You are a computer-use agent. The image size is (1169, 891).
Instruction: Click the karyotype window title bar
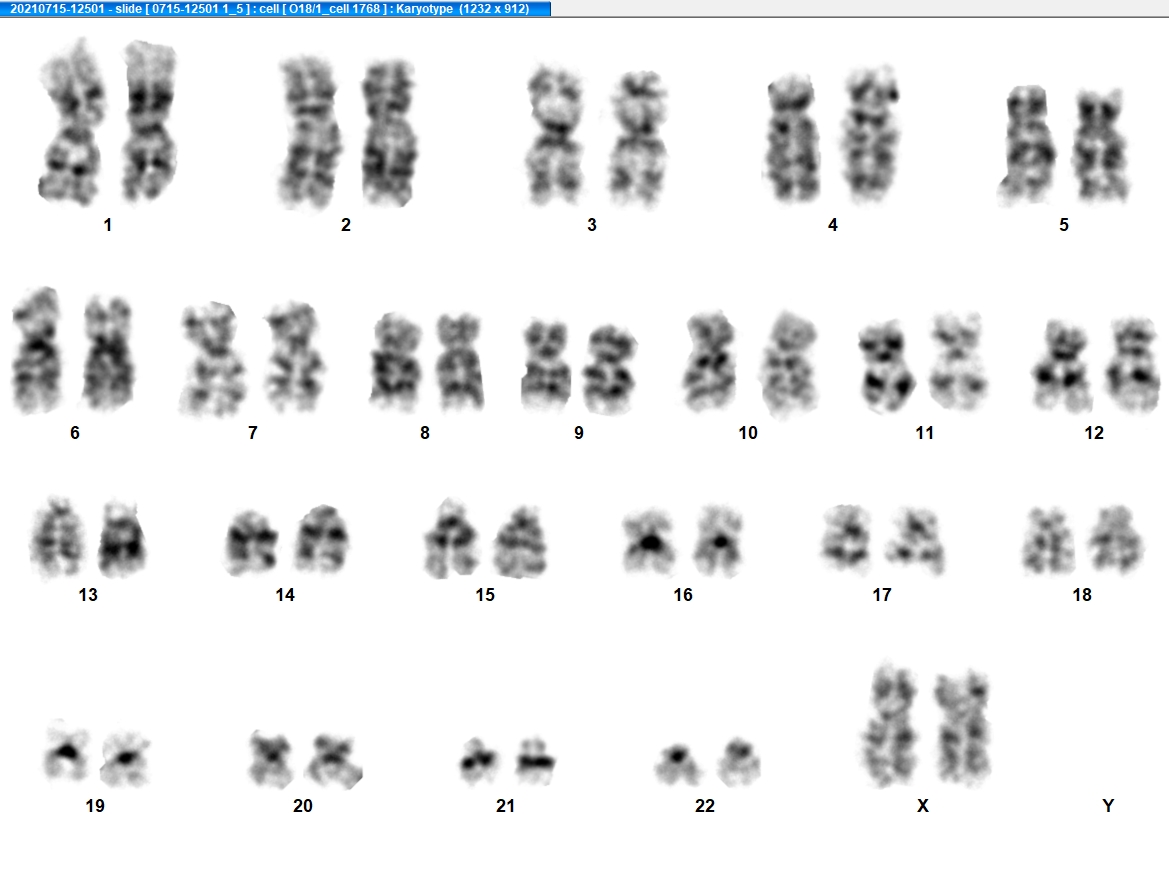coord(275,9)
